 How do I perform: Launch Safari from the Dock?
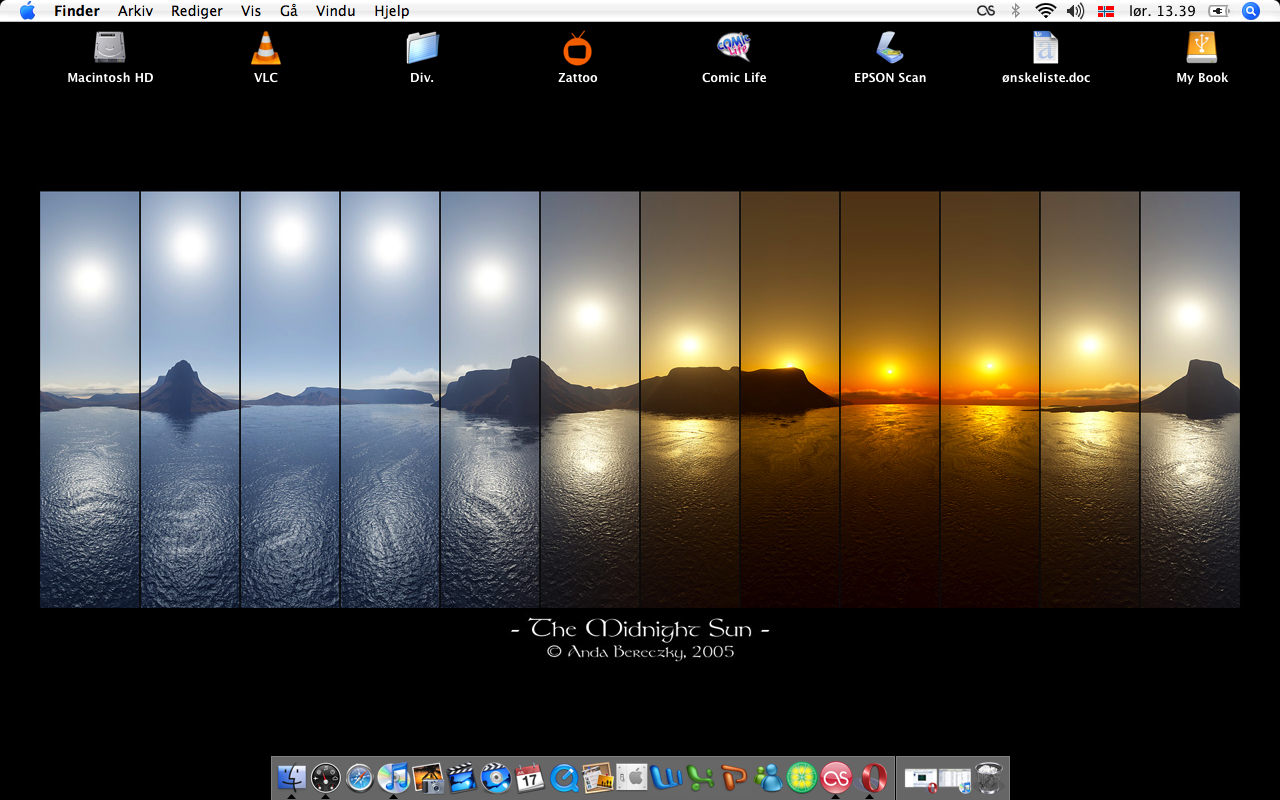[360, 777]
